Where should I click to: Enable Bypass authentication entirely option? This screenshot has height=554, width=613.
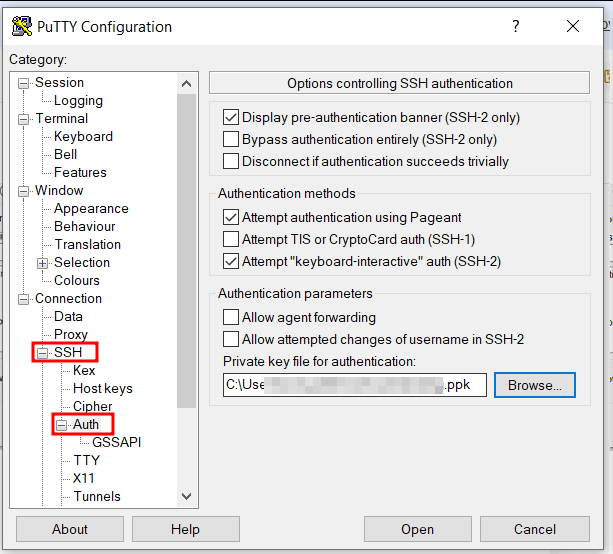[231, 139]
